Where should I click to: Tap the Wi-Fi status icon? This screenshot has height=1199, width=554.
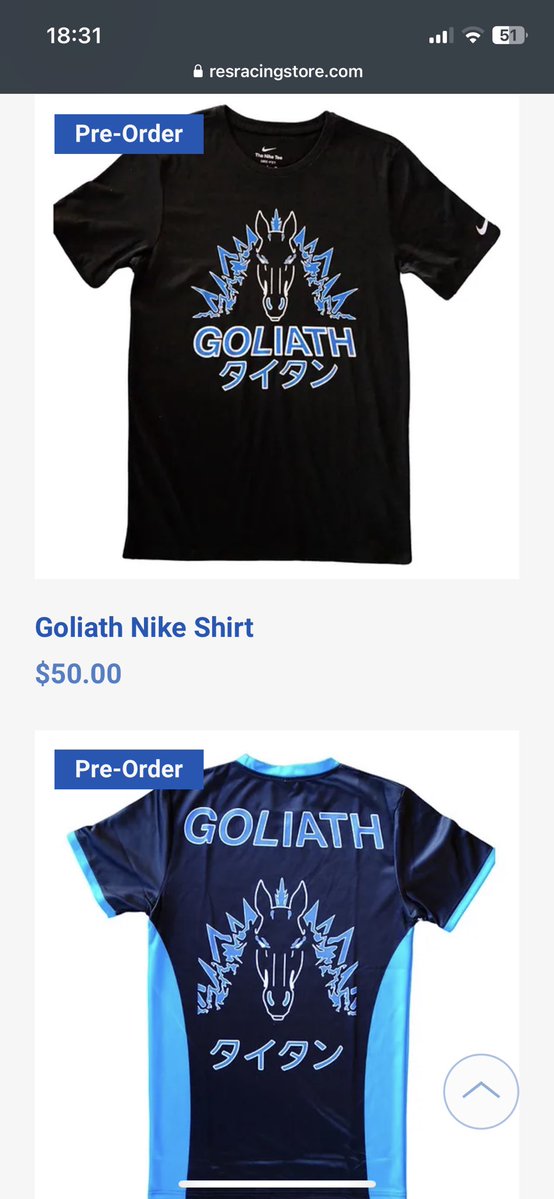[473, 35]
